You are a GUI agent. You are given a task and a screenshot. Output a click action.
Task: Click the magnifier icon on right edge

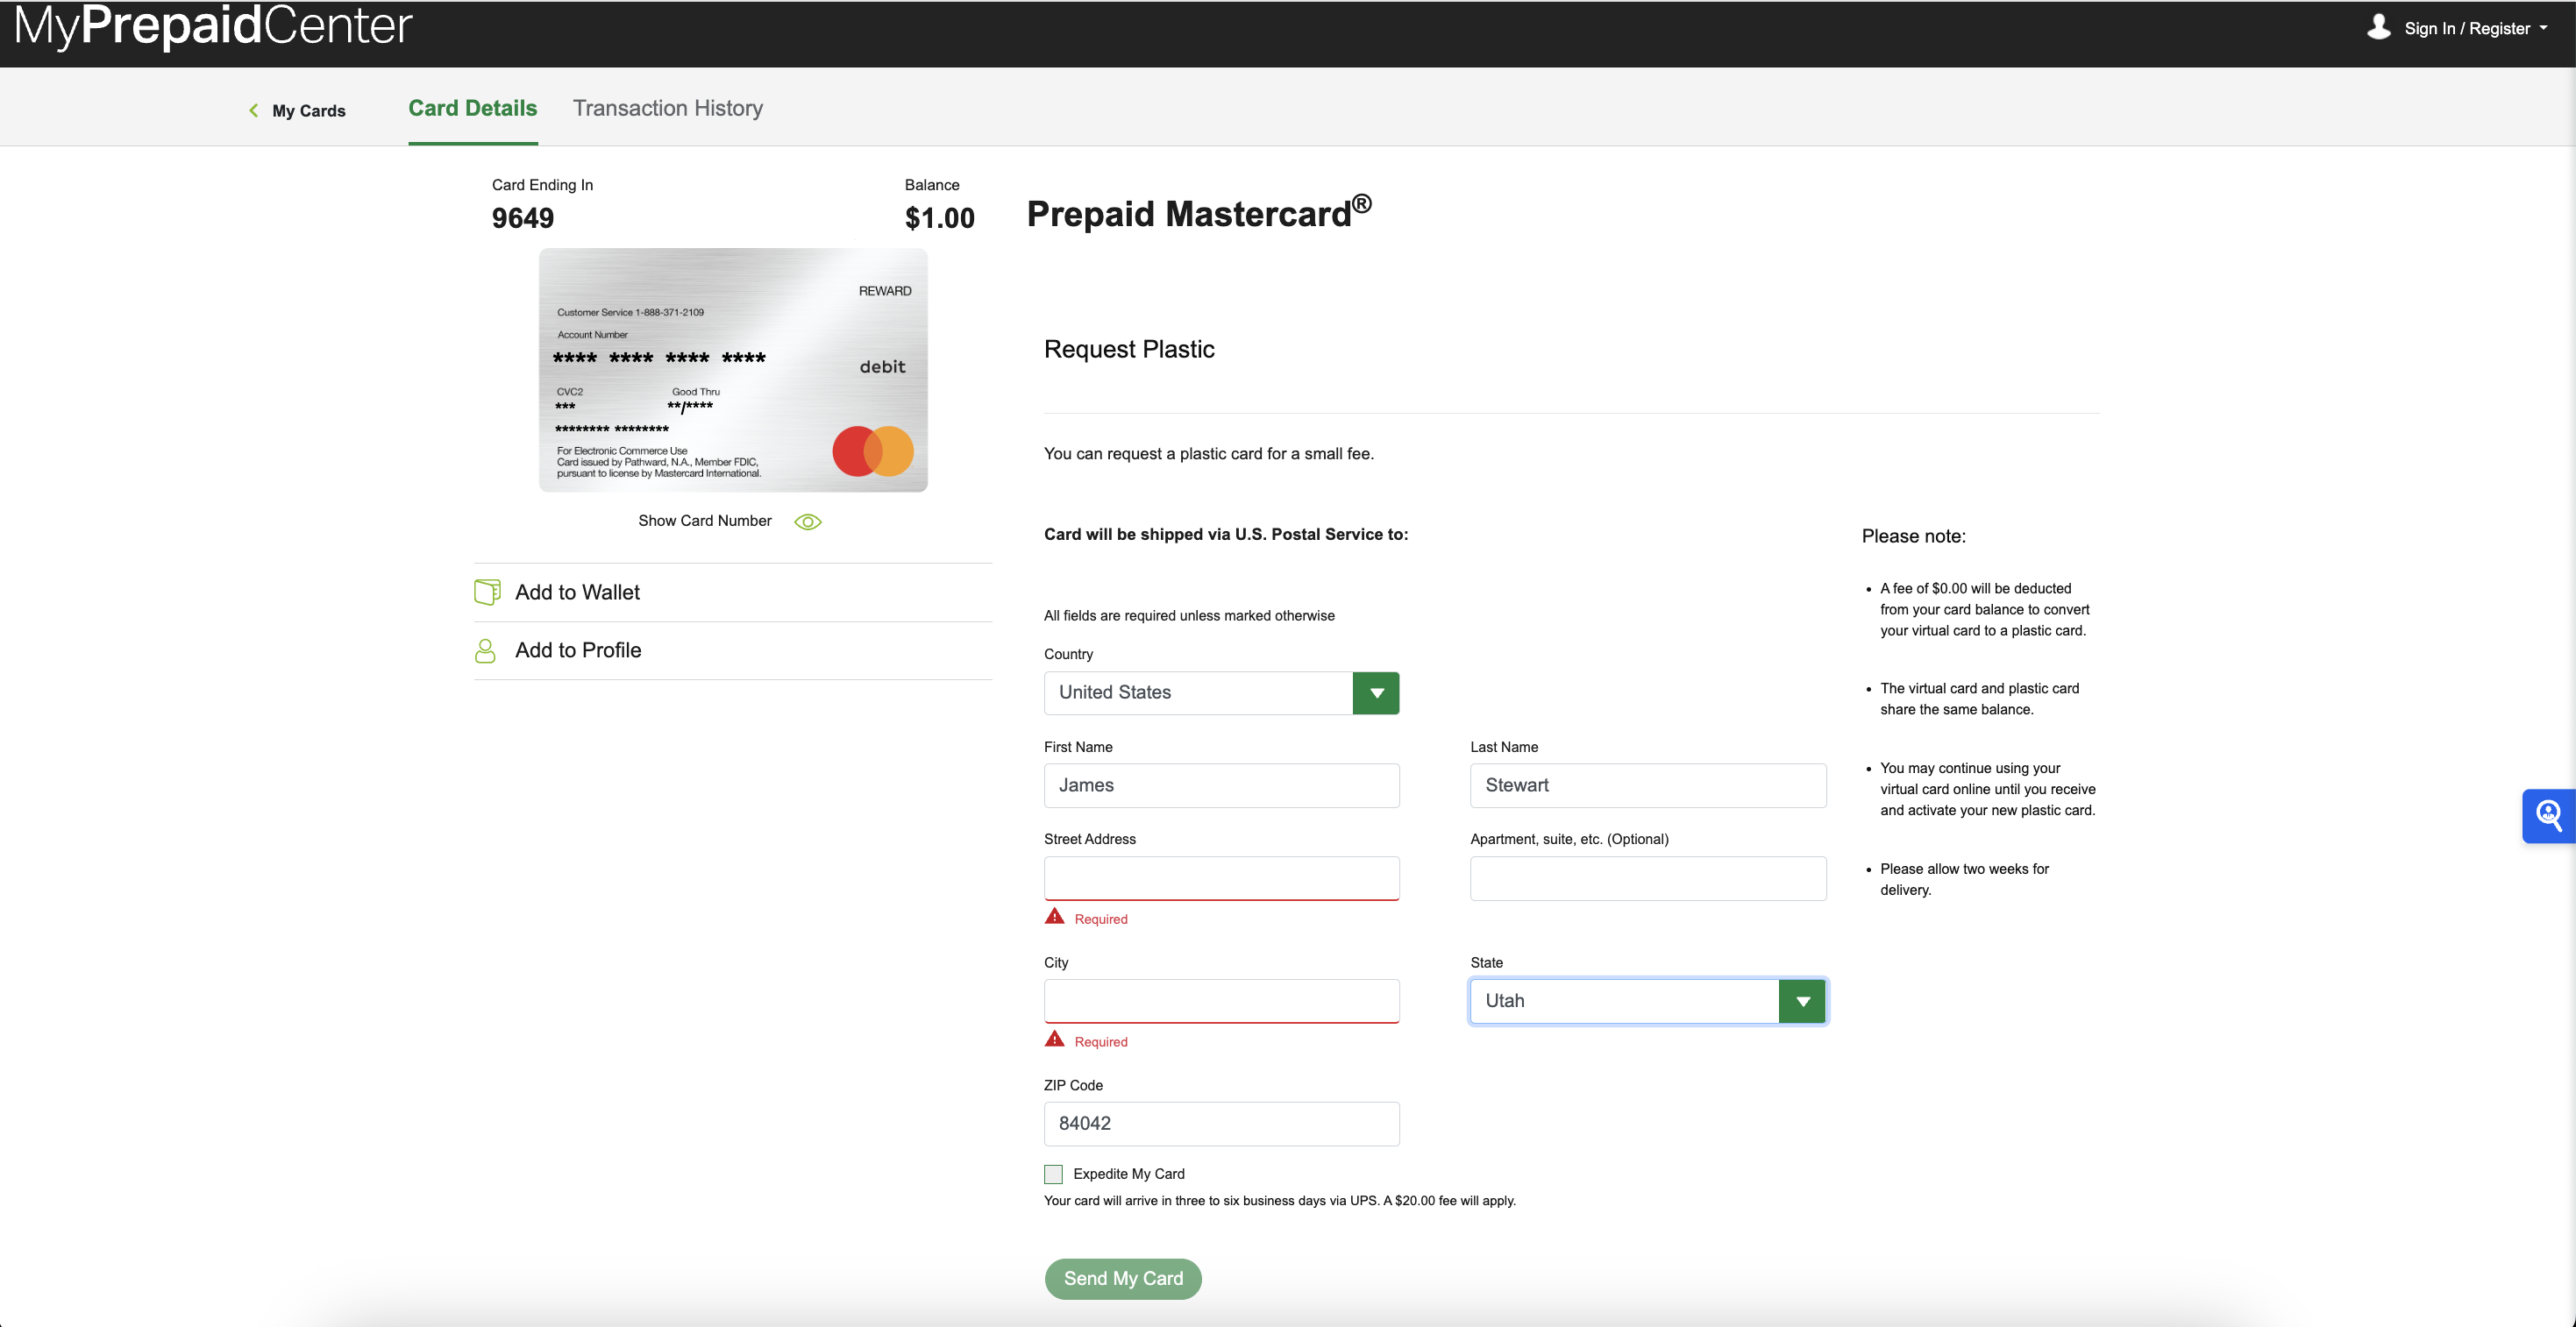[2549, 815]
